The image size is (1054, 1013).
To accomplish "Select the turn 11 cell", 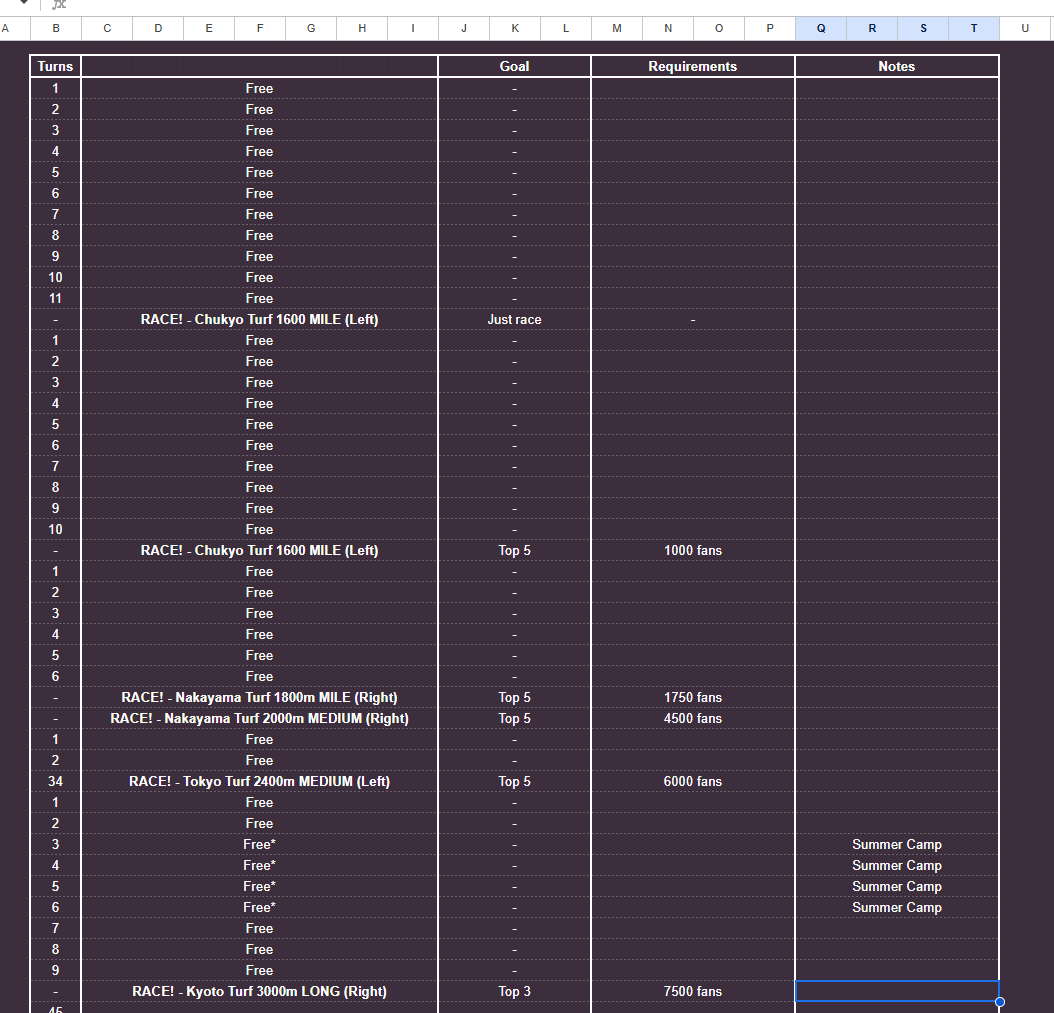I will 55,298.
